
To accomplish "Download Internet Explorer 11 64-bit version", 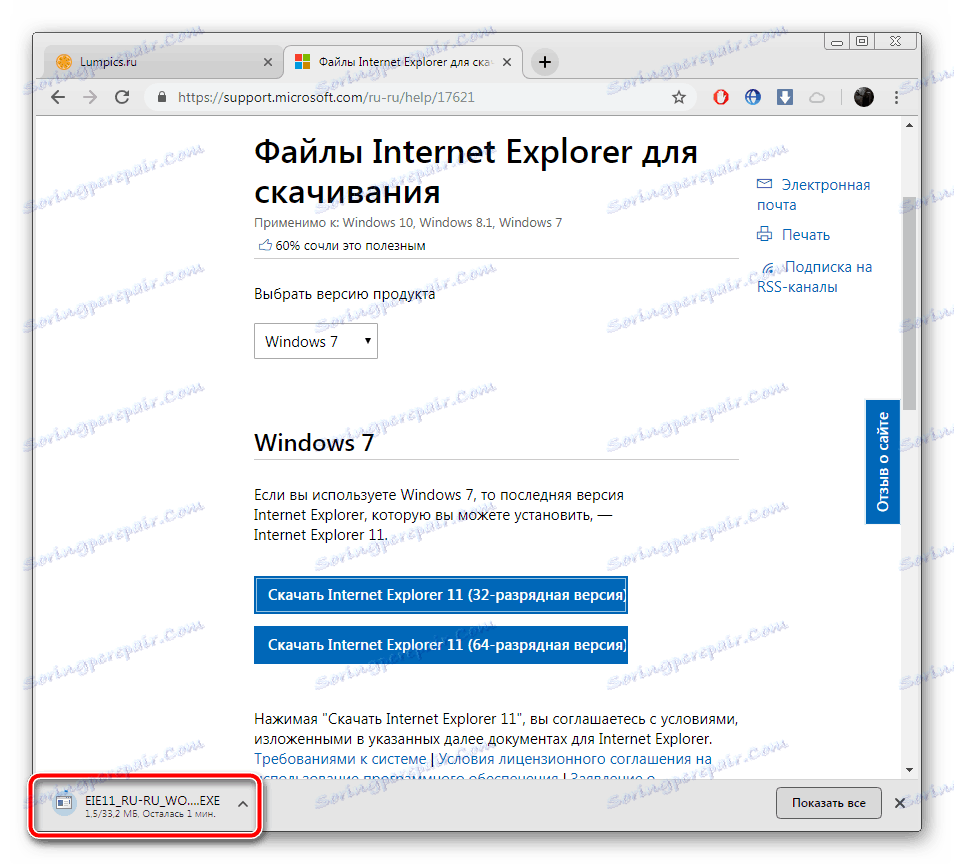I will click(x=440, y=645).
